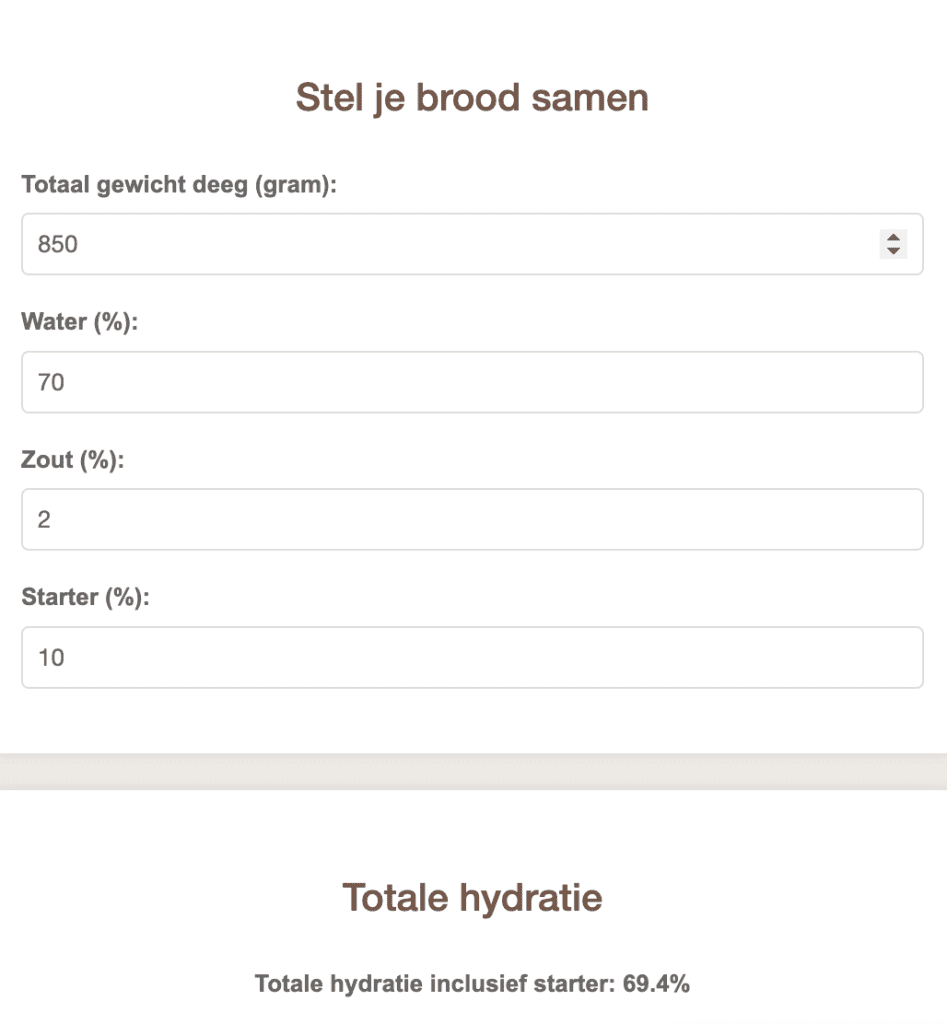Click the 'Starter (%):' label text

(x=86, y=597)
